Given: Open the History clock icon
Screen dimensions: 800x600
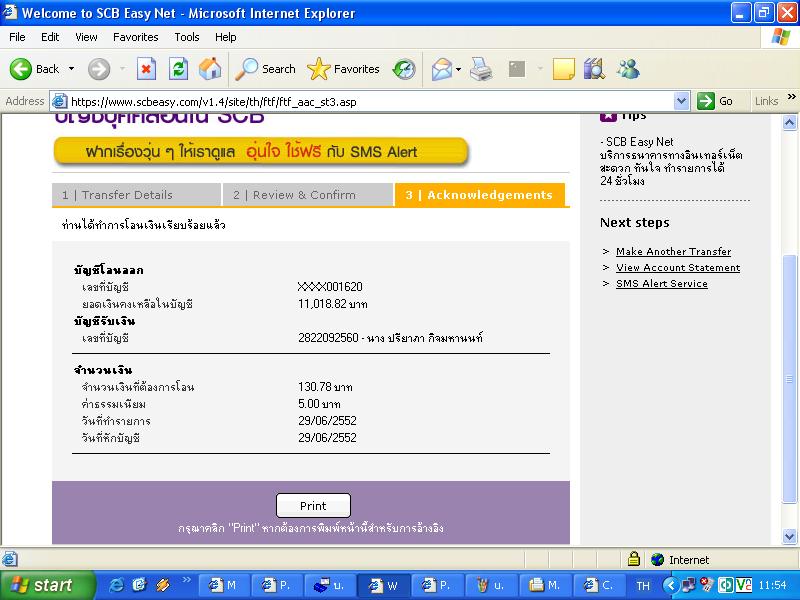Looking at the screenshot, I should [404, 69].
